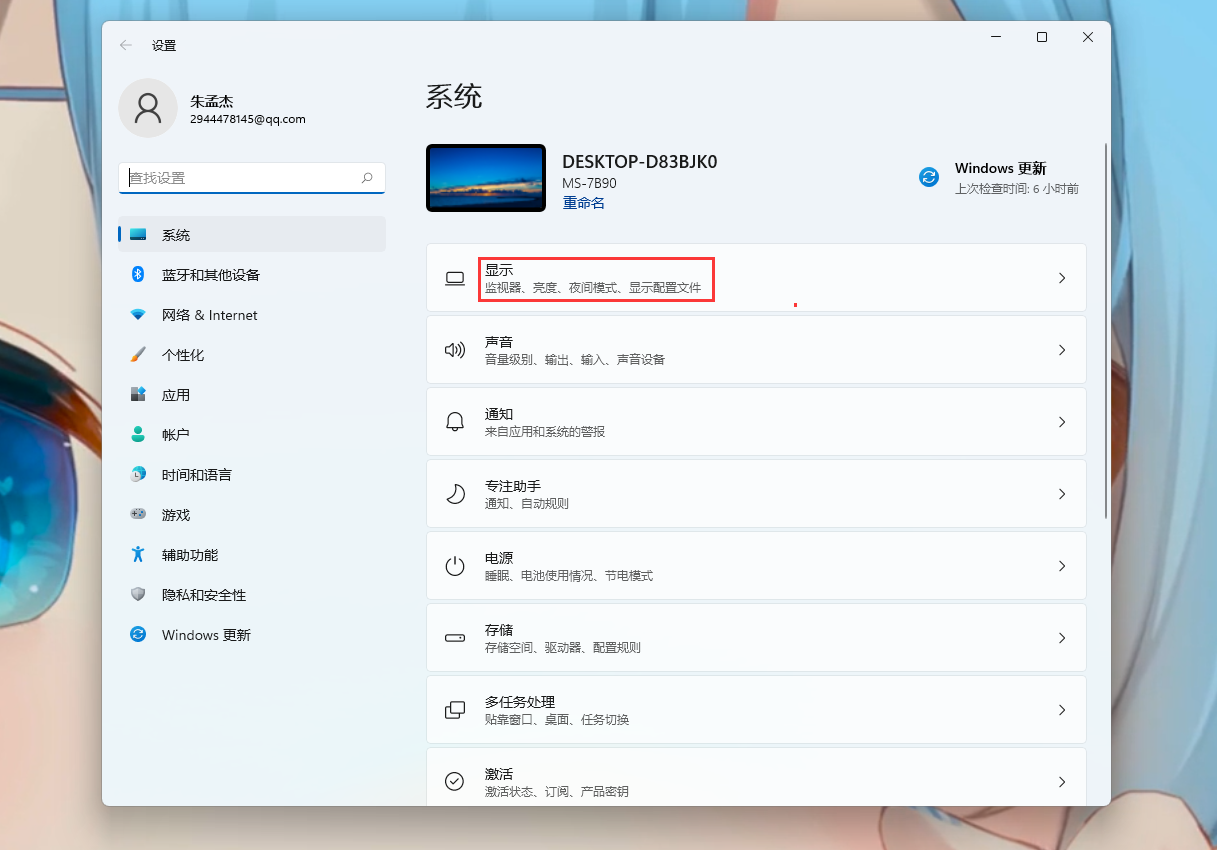
Task: Click the paintbrush icon beside 个性化
Action: click(138, 355)
